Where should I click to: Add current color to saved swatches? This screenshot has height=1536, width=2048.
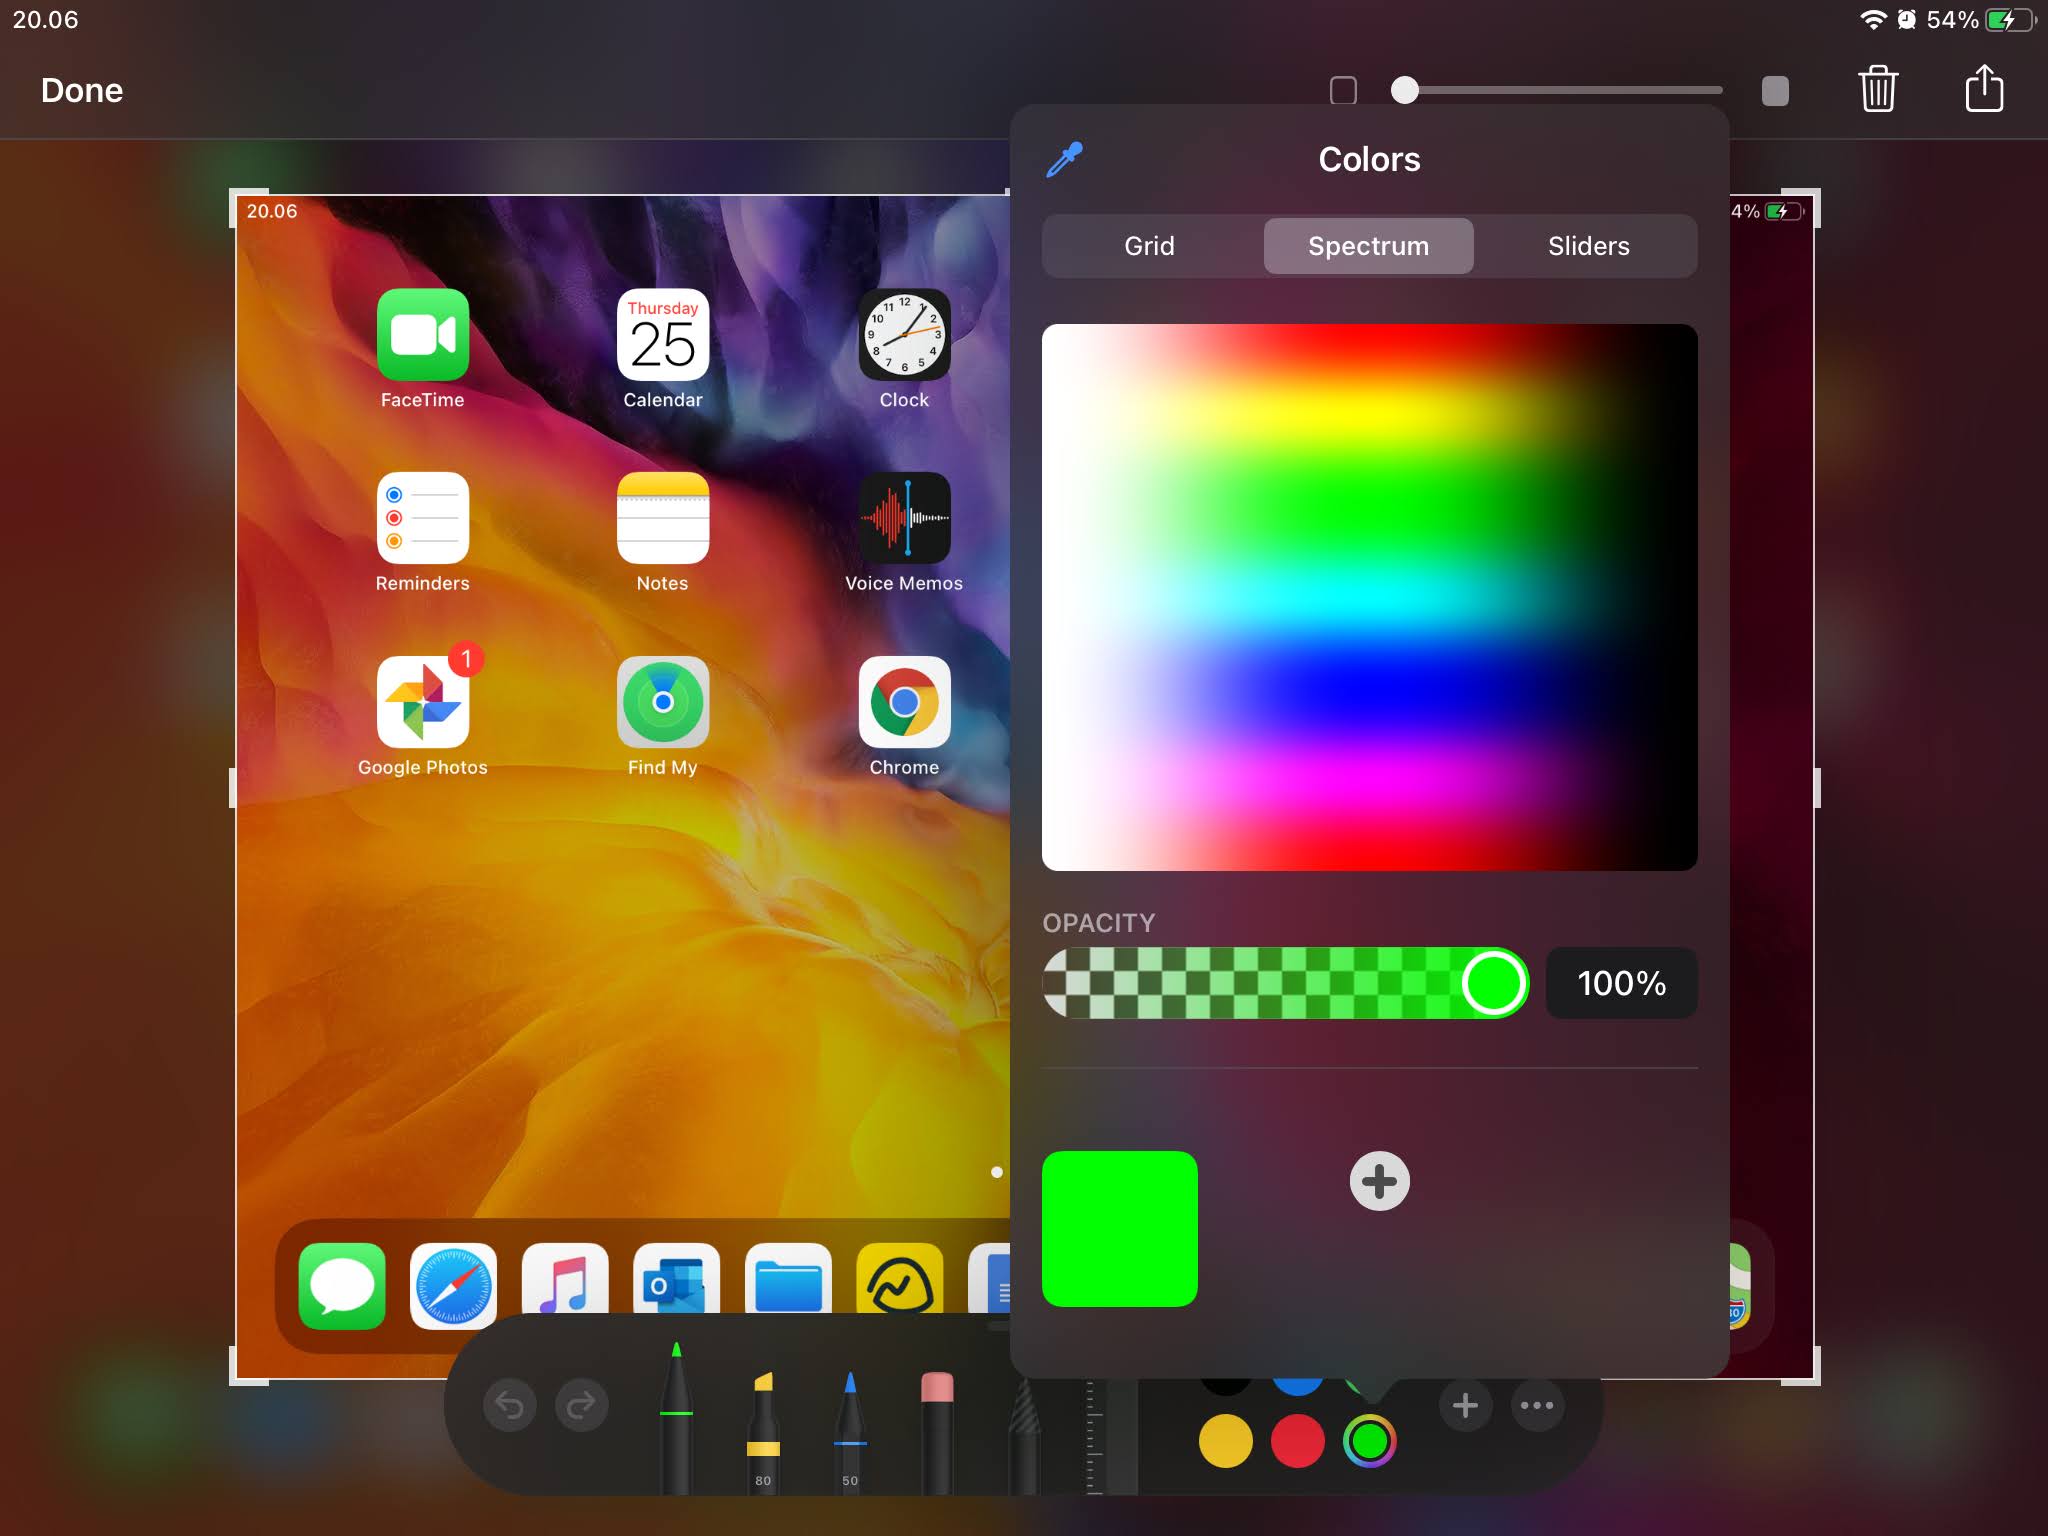(1379, 1181)
